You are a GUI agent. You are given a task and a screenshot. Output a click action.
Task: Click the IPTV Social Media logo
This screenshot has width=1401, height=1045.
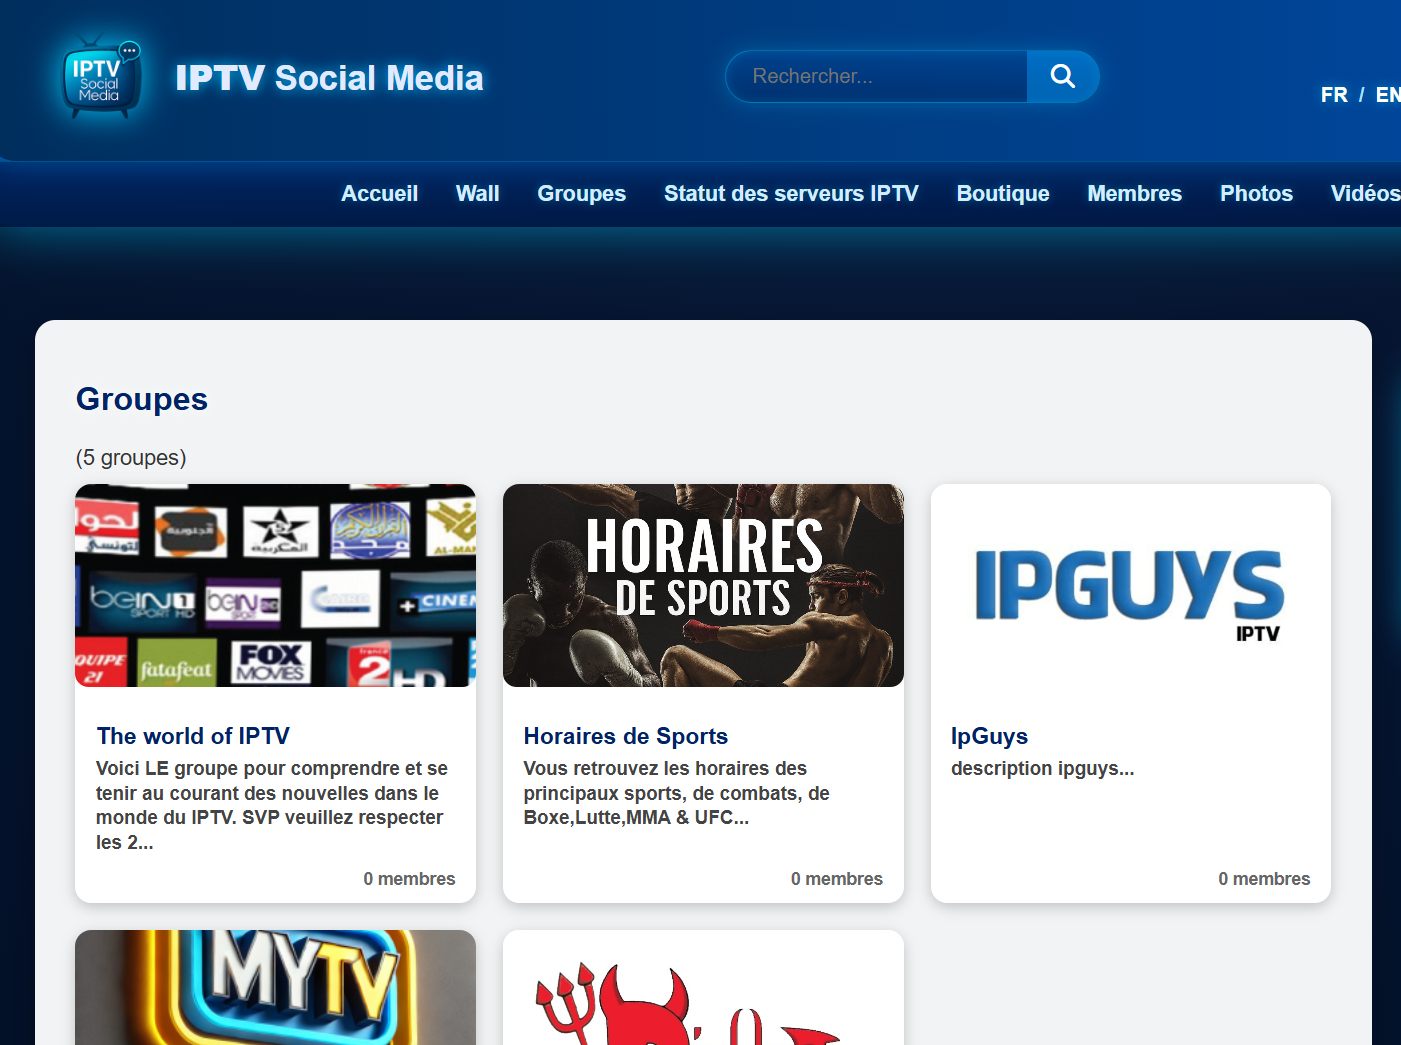point(101,76)
